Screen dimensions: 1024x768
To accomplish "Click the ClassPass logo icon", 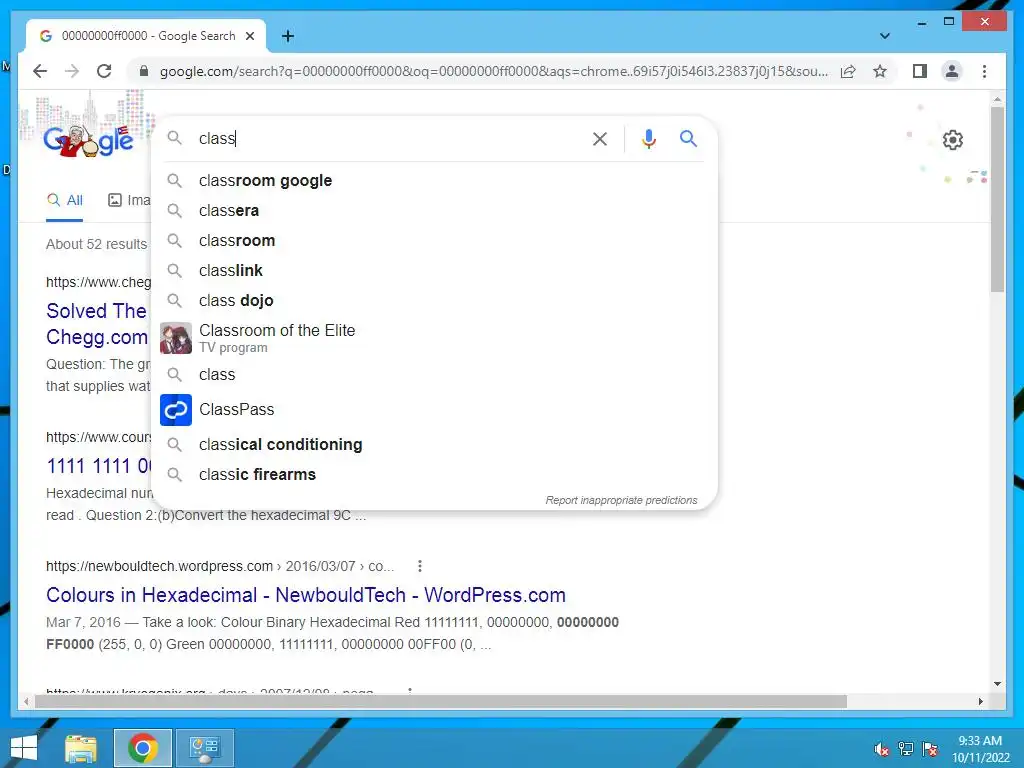I will (176, 409).
